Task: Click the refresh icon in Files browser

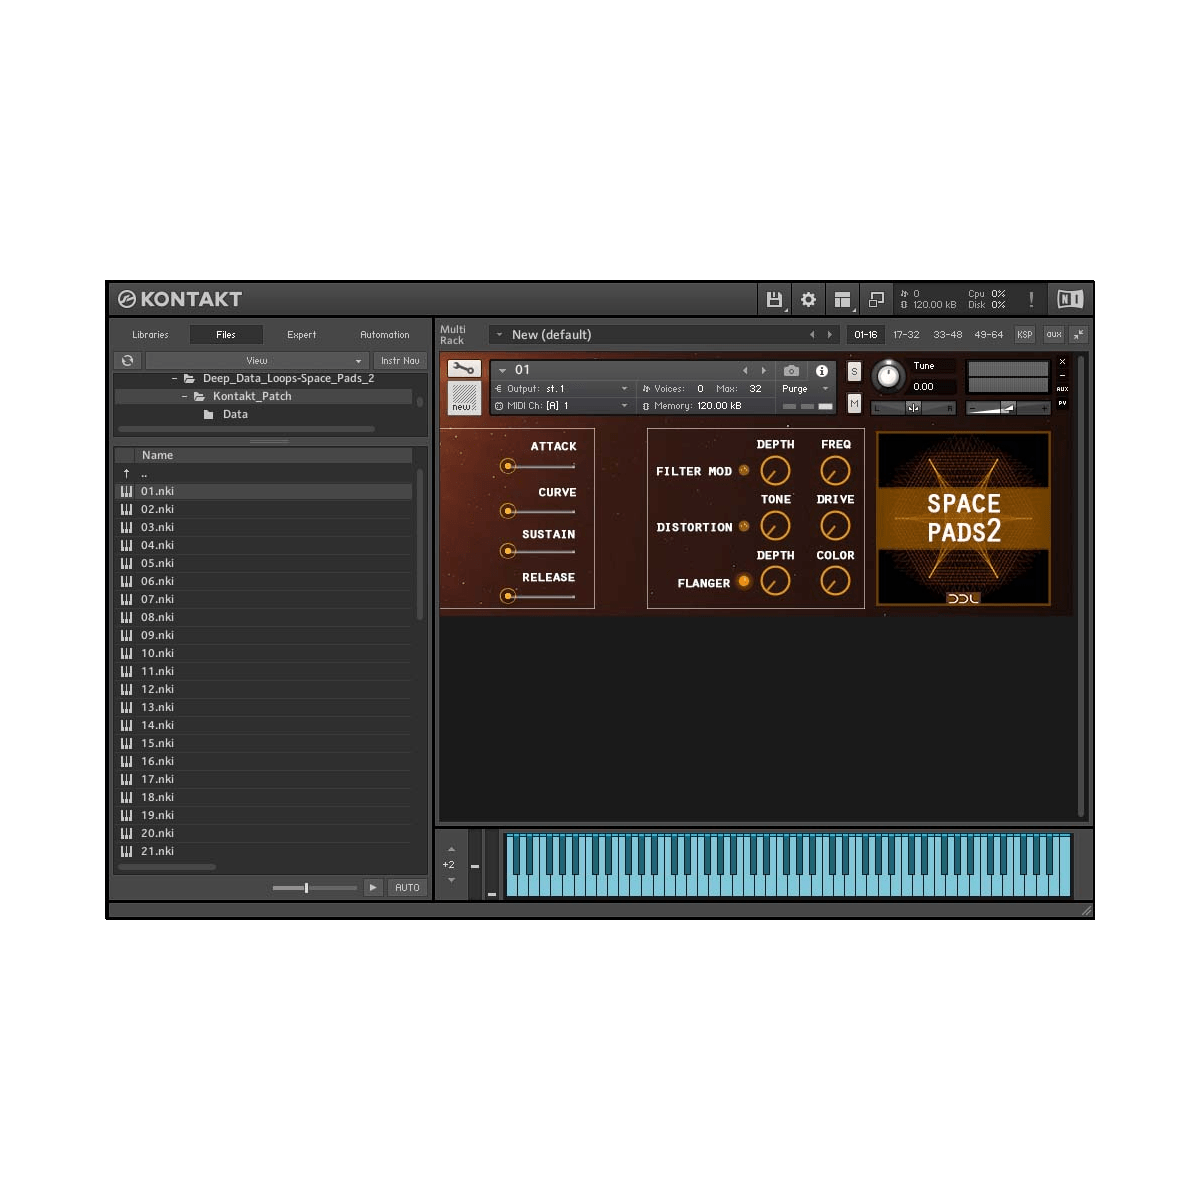Action: point(128,360)
